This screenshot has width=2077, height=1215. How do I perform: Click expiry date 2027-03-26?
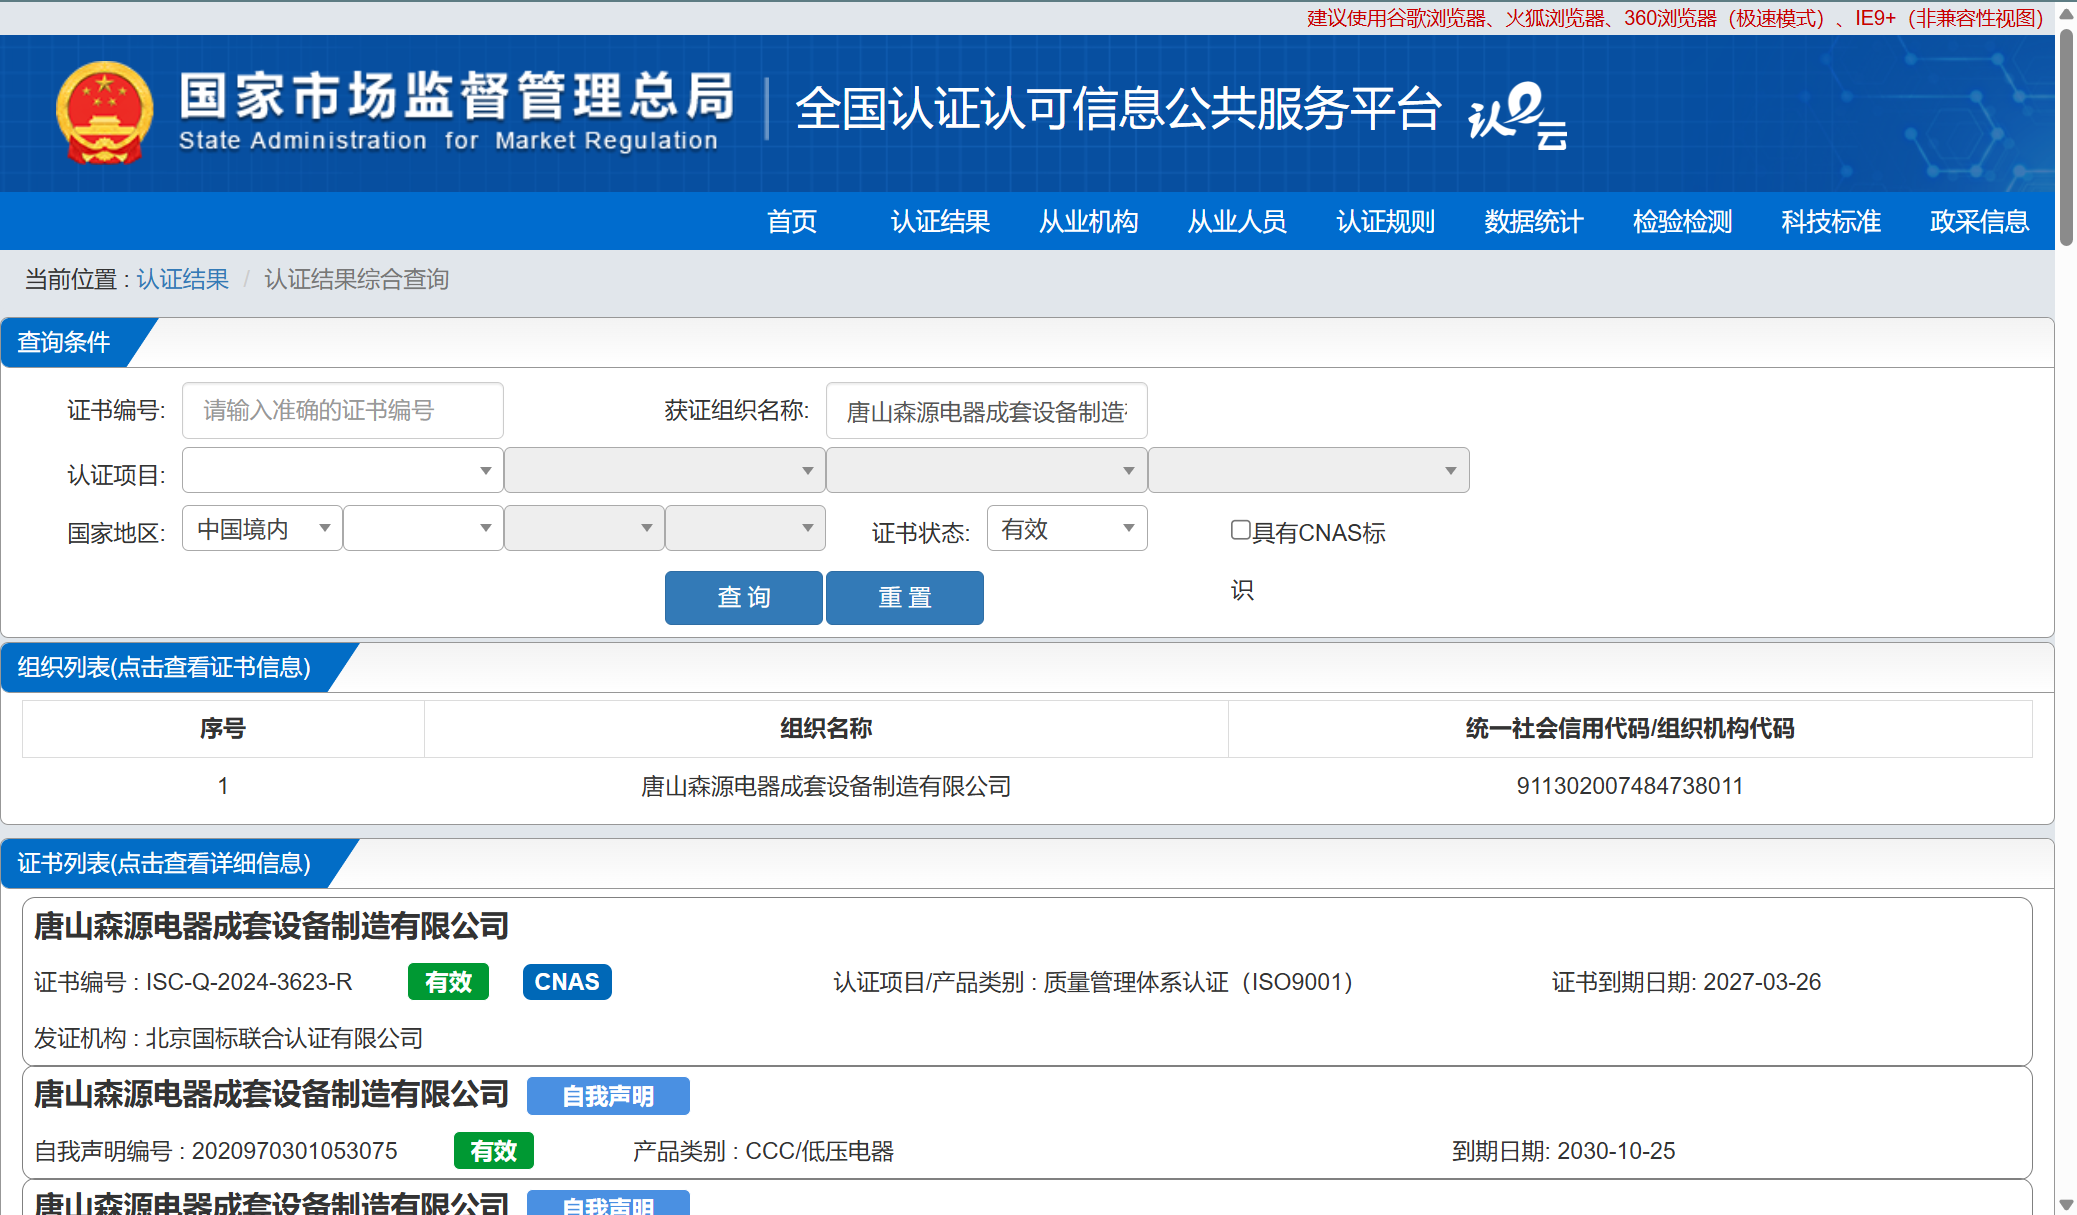1762,982
